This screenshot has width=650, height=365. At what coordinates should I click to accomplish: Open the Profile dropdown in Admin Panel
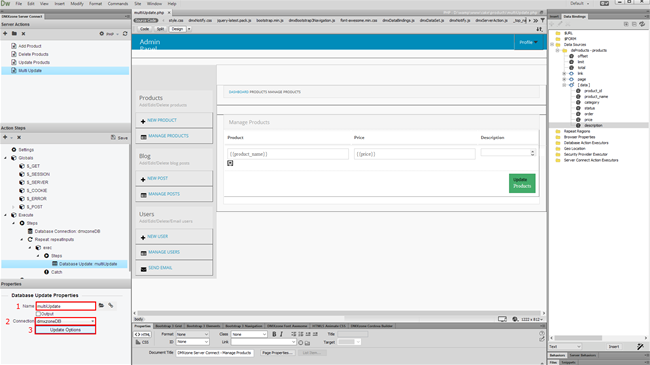528,42
